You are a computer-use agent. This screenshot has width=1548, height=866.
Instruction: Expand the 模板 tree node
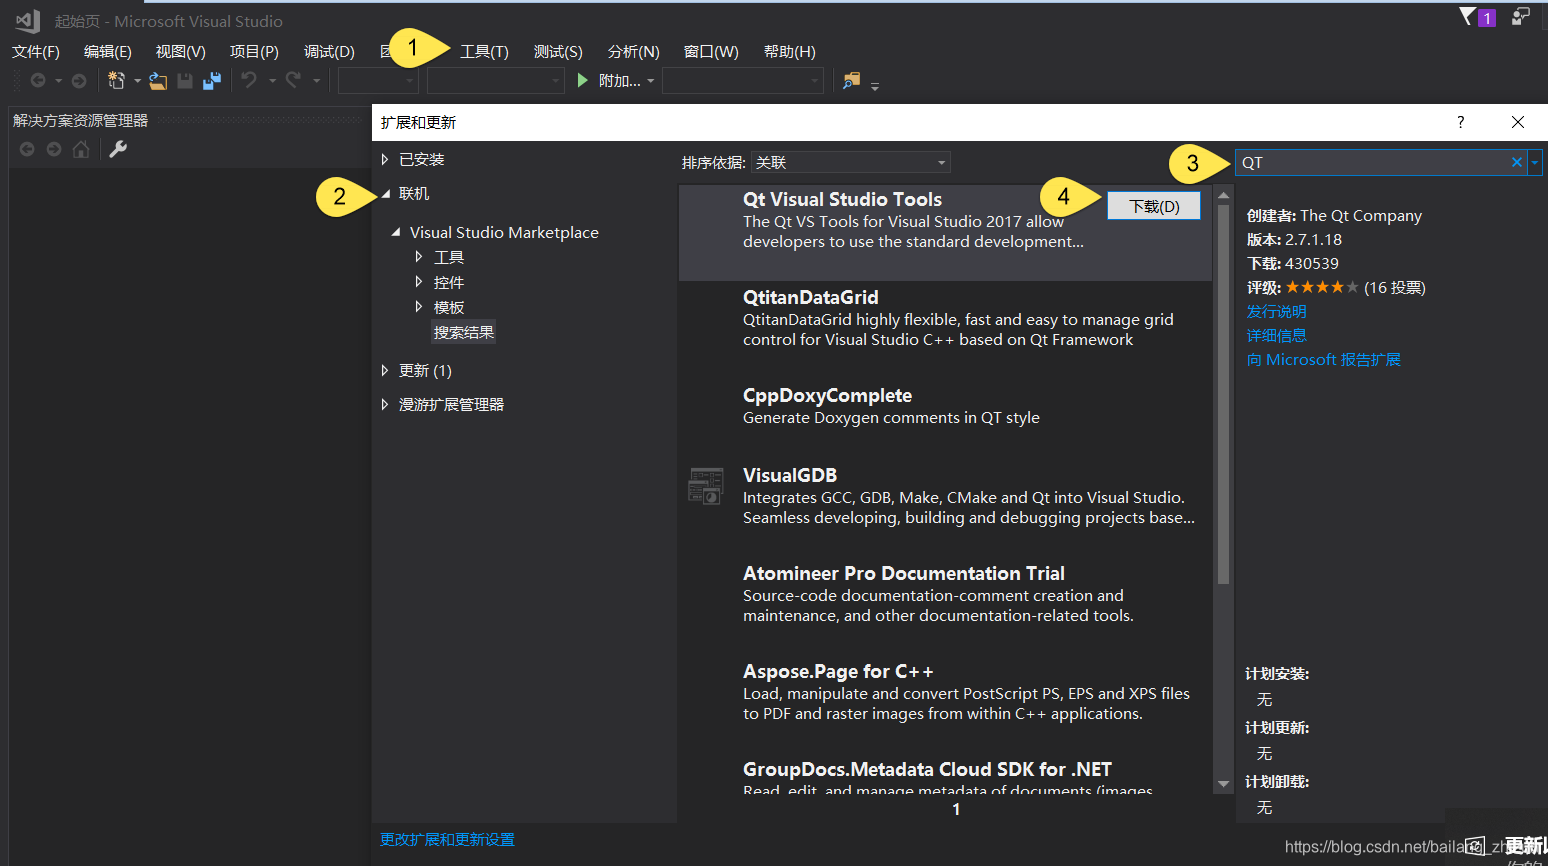[419, 307]
